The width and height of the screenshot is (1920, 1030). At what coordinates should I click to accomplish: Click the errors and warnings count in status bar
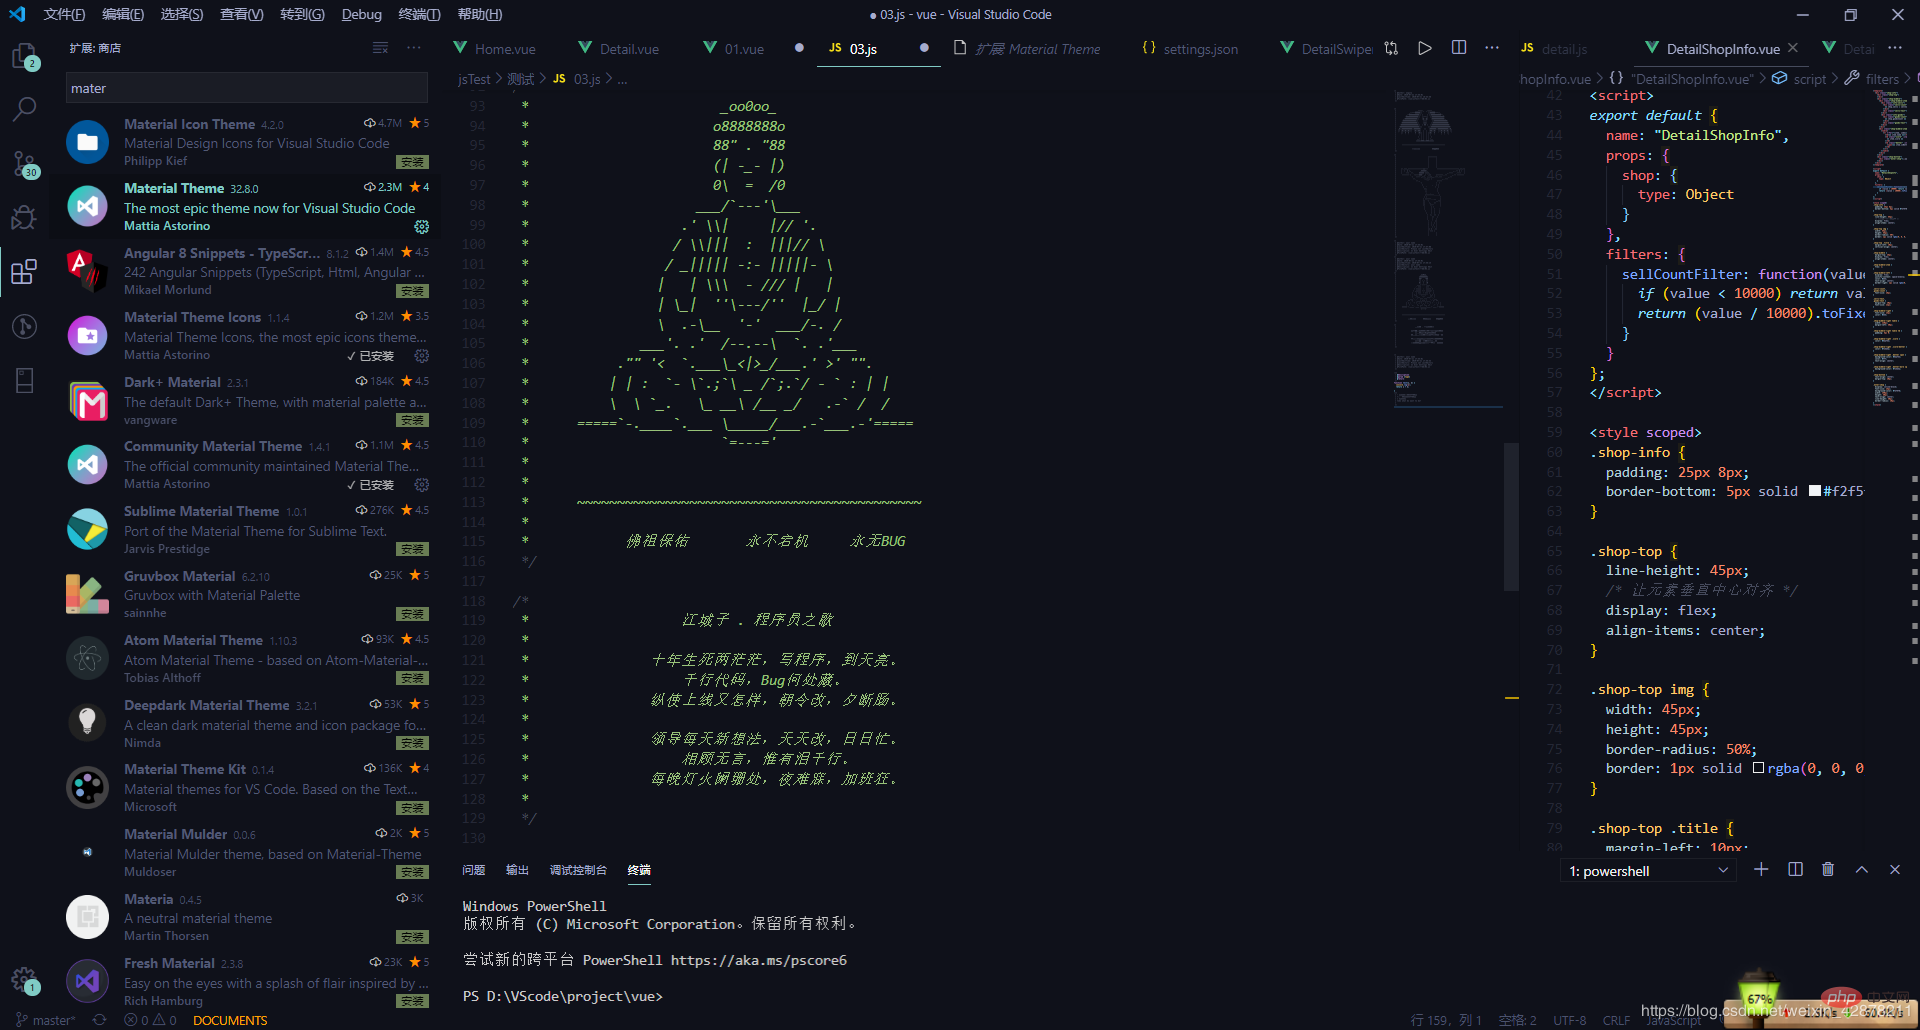(150, 1020)
